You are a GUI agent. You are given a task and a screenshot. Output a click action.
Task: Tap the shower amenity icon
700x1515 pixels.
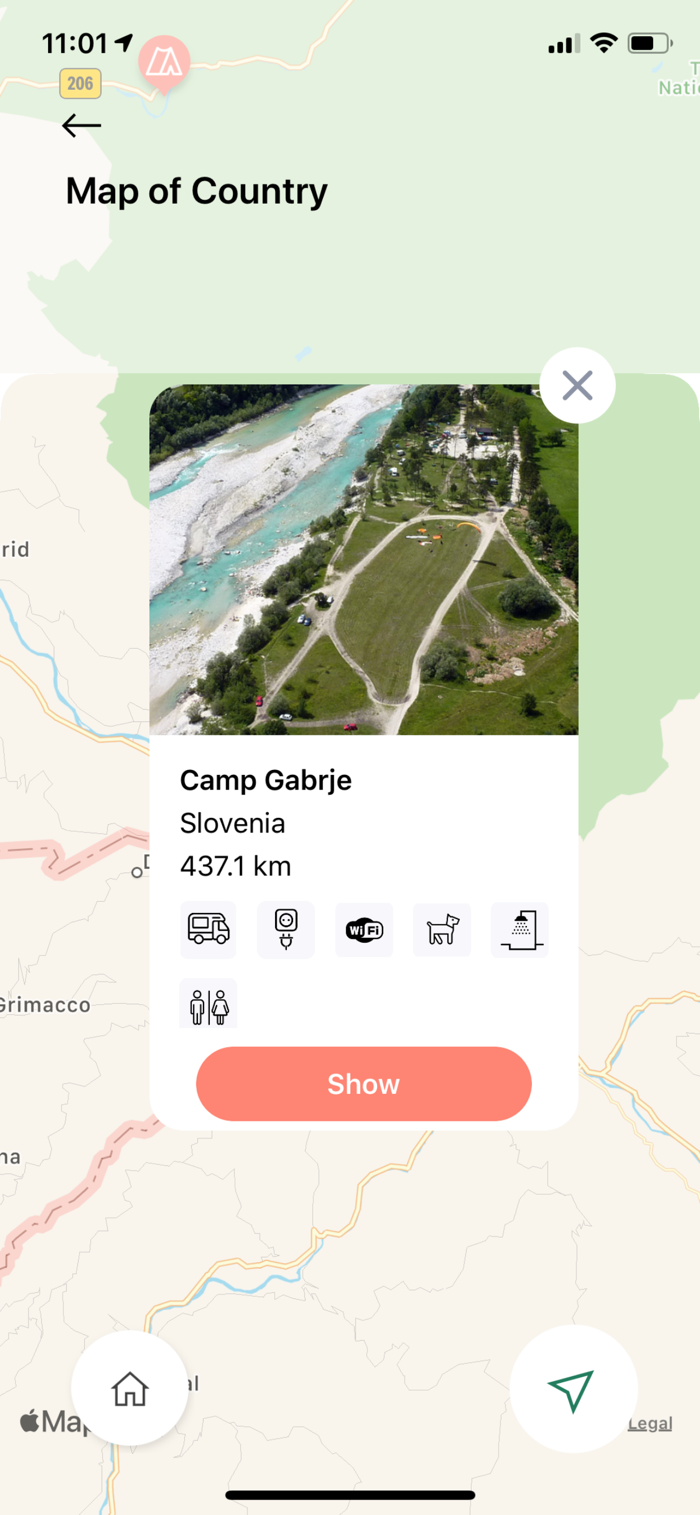pos(520,929)
